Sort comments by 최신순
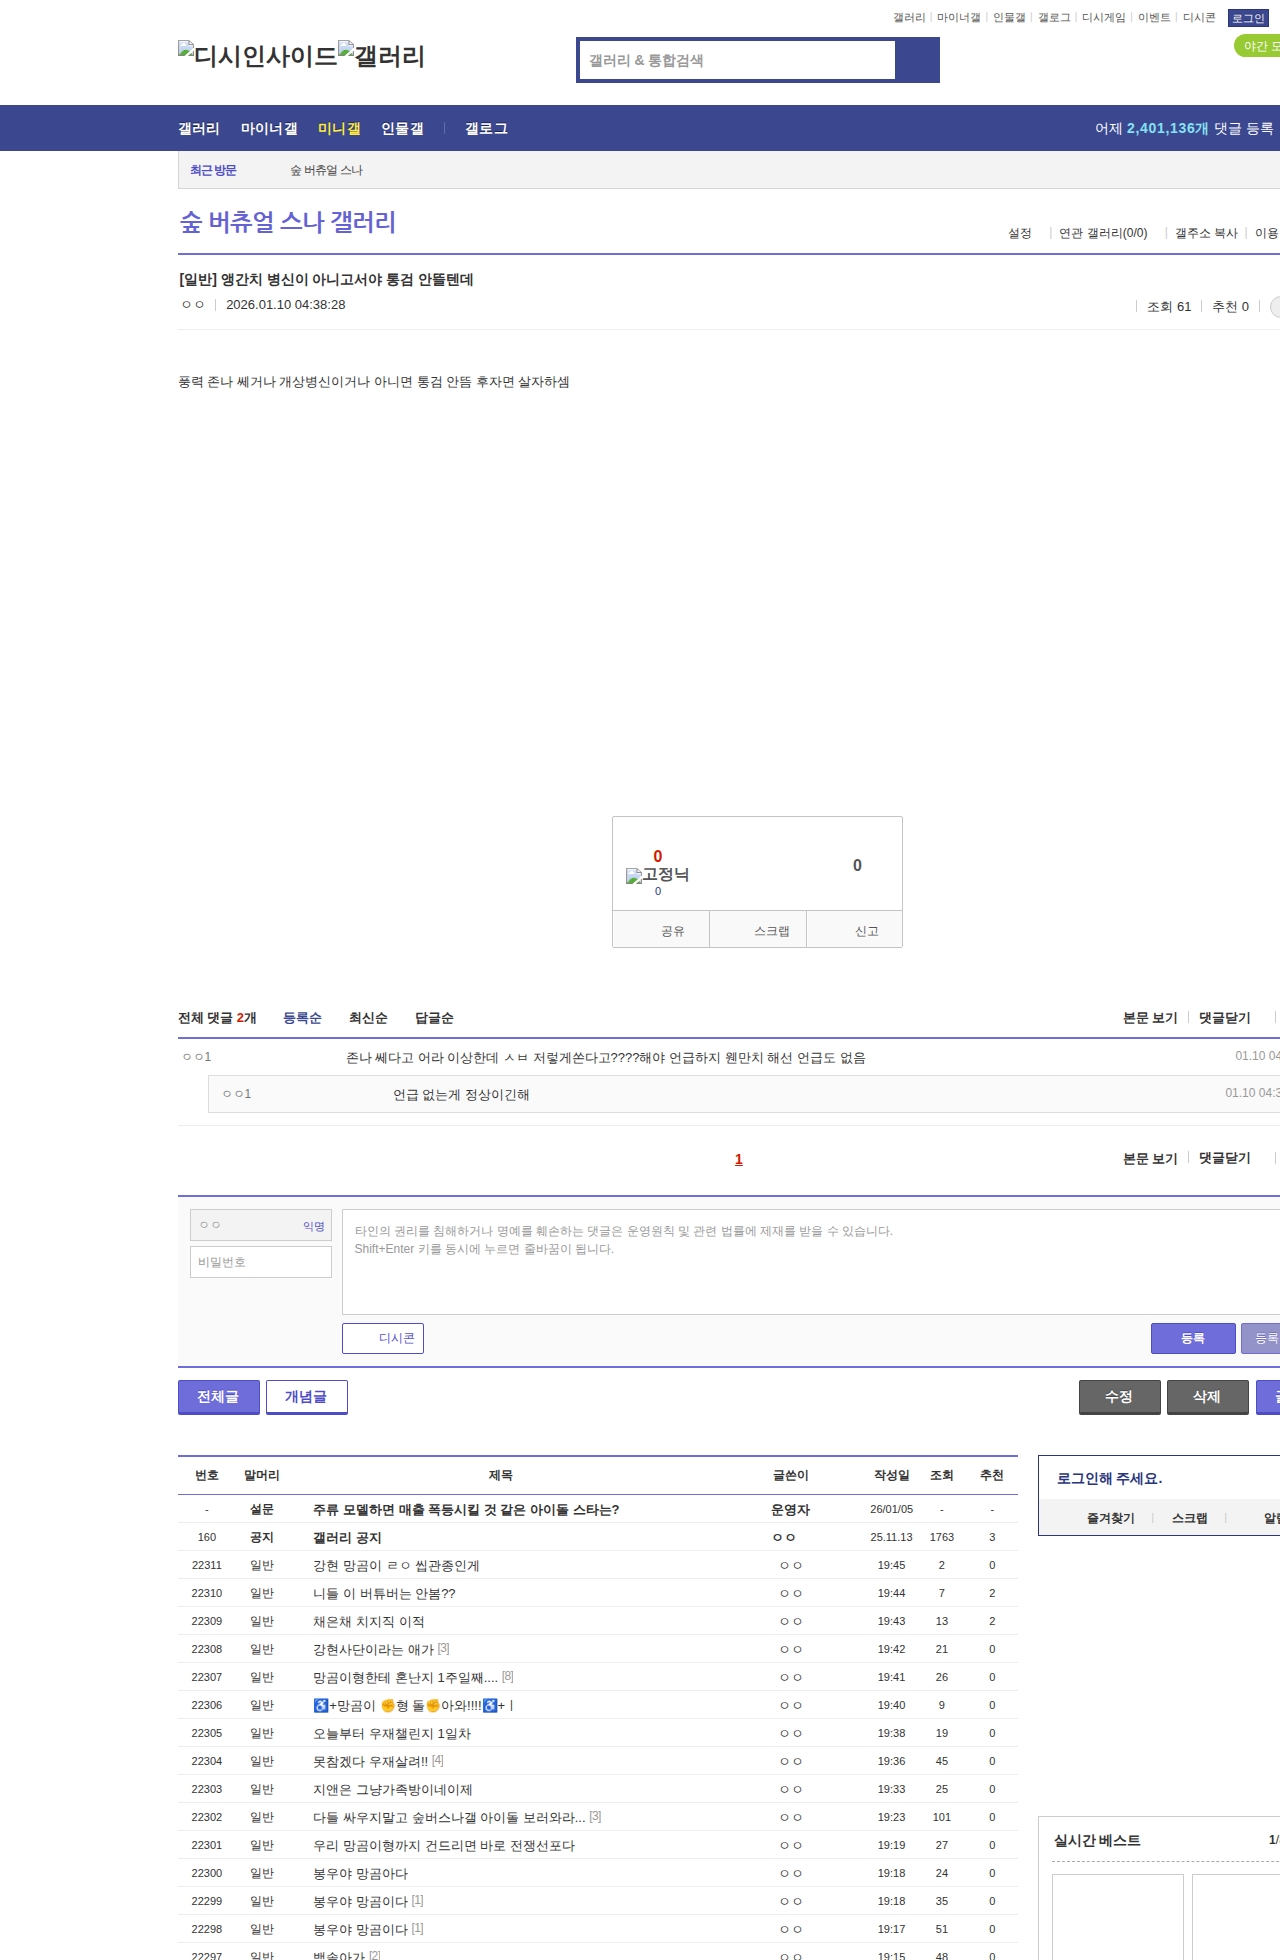Viewport: 1280px width, 1960px height. 368,1018
